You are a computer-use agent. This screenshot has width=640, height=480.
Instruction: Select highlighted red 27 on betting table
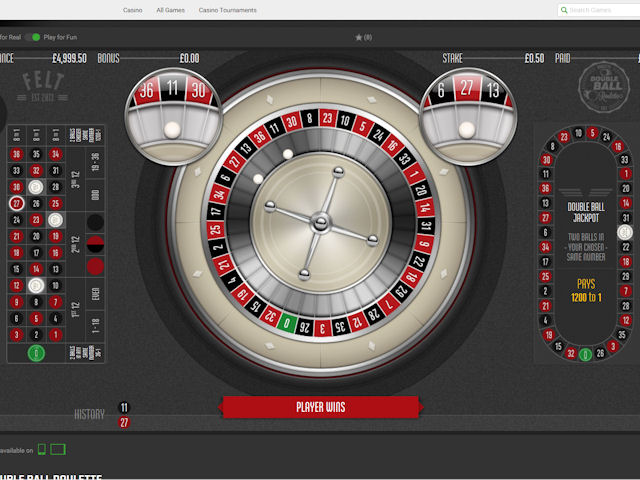tap(16, 203)
